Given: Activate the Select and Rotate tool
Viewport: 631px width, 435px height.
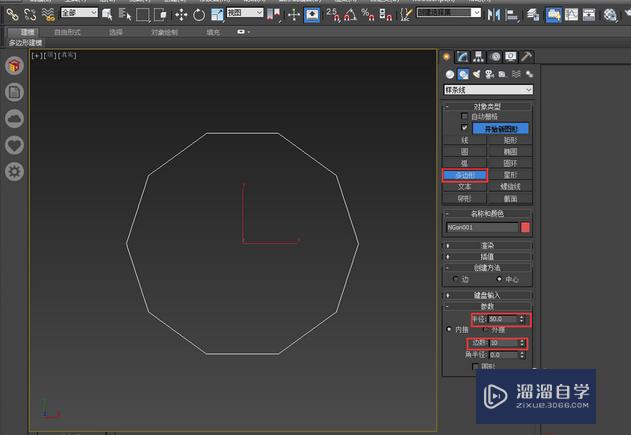Looking at the screenshot, I should tap(199, 15).
